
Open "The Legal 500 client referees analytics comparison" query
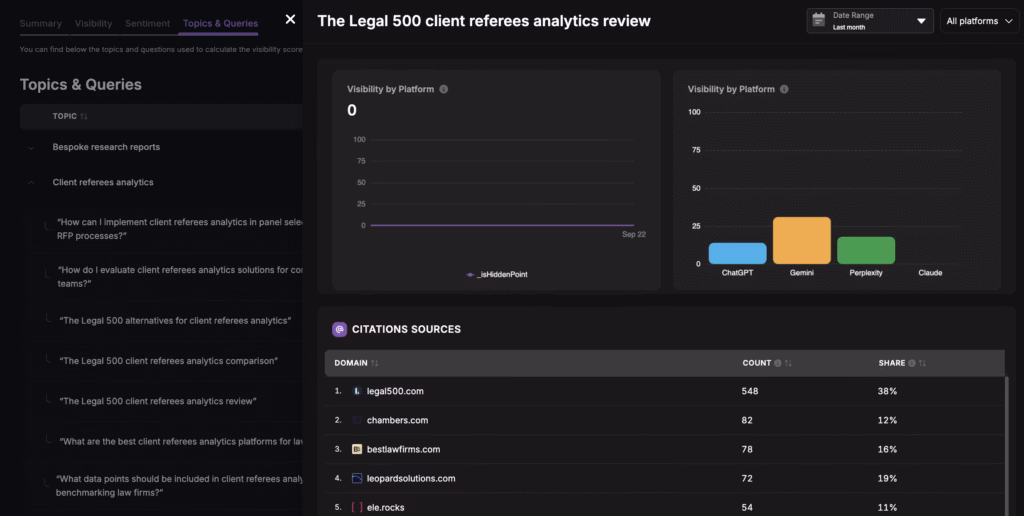coord(168,360)
